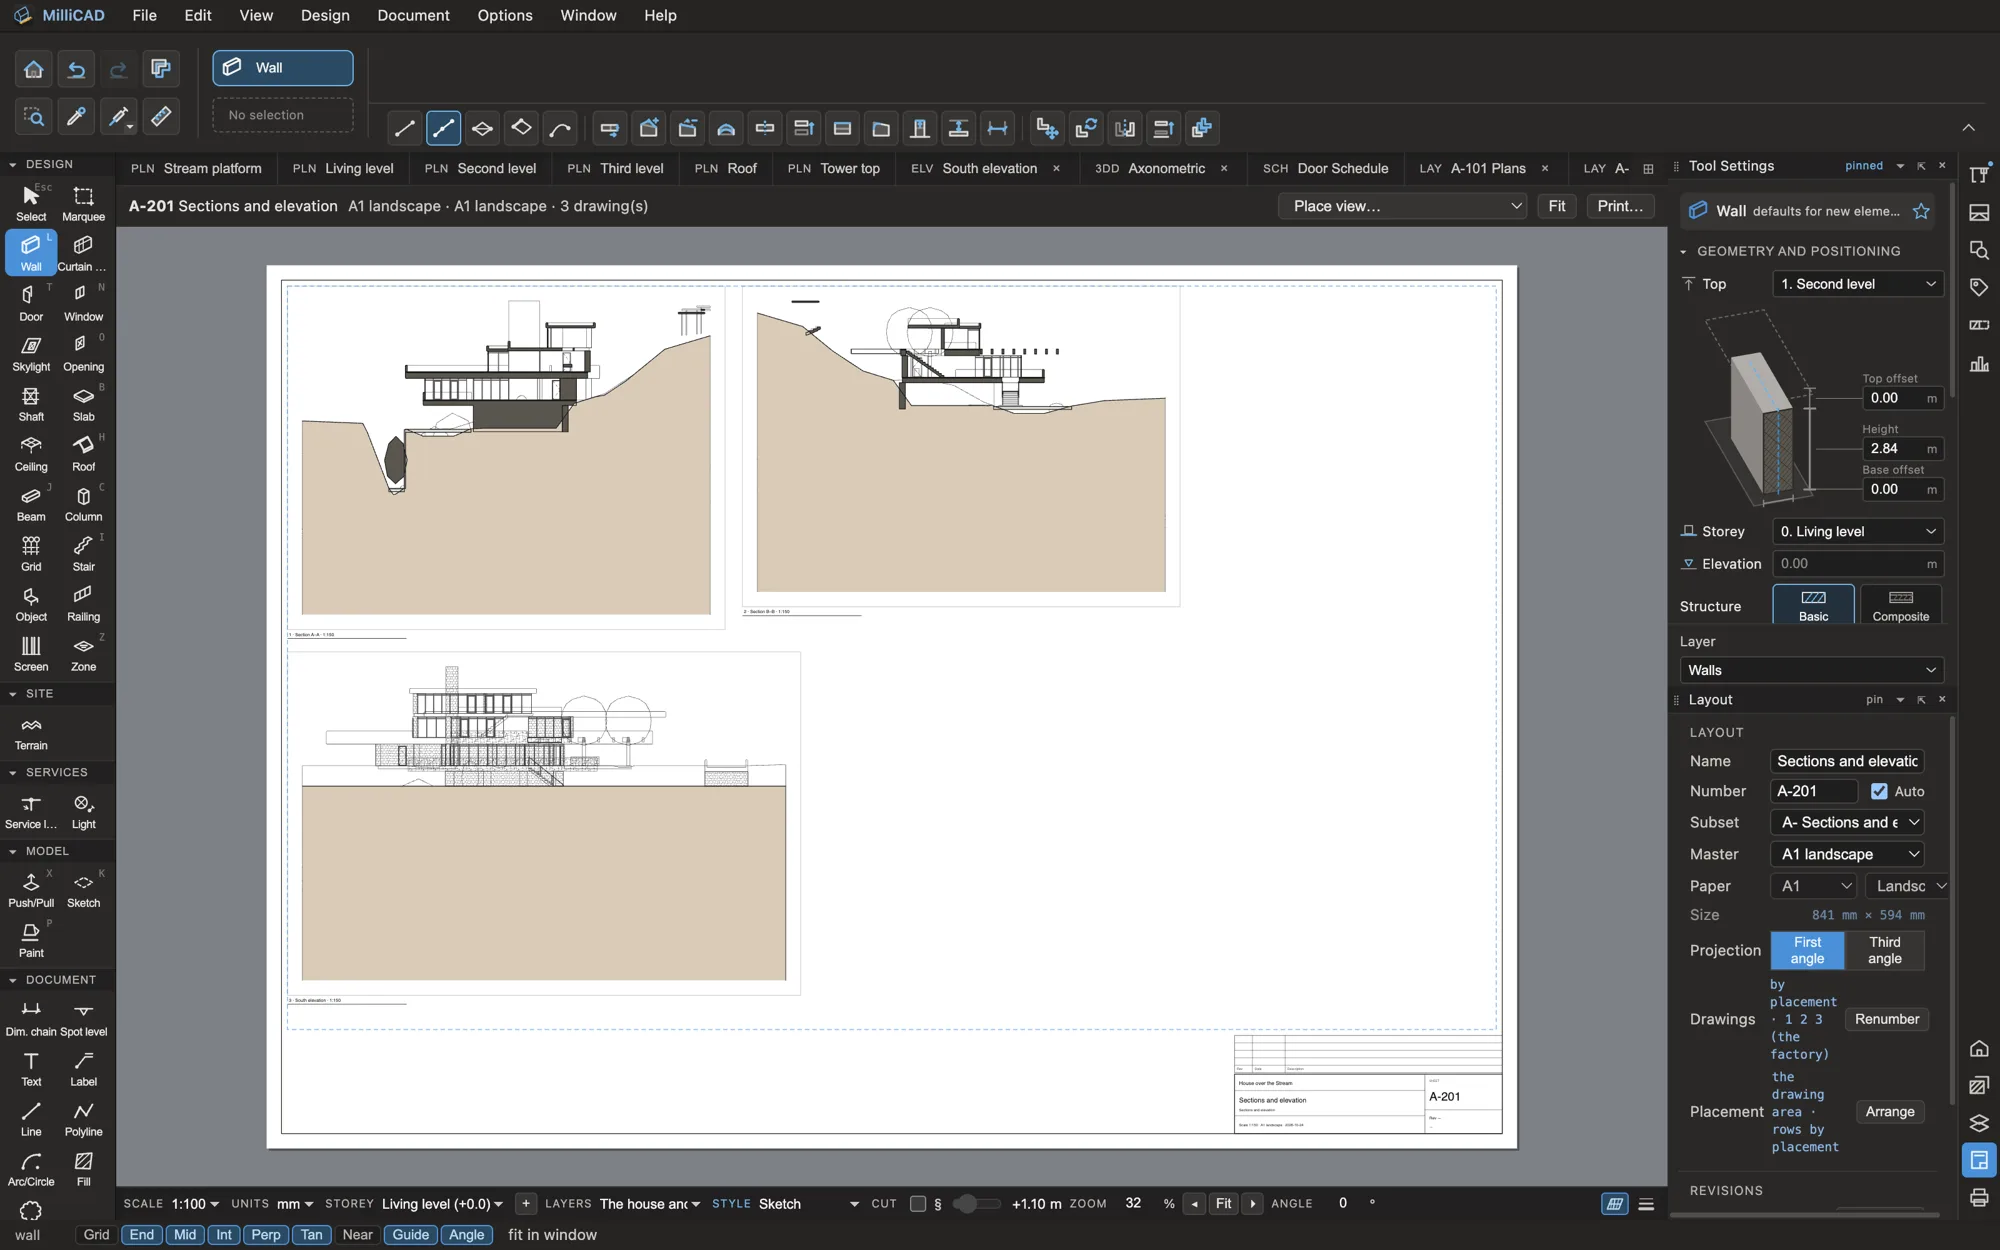The height and width of the screenshot is (1250, 2000).
Task: Pick the Paint tool
Action: coord(31,939)
